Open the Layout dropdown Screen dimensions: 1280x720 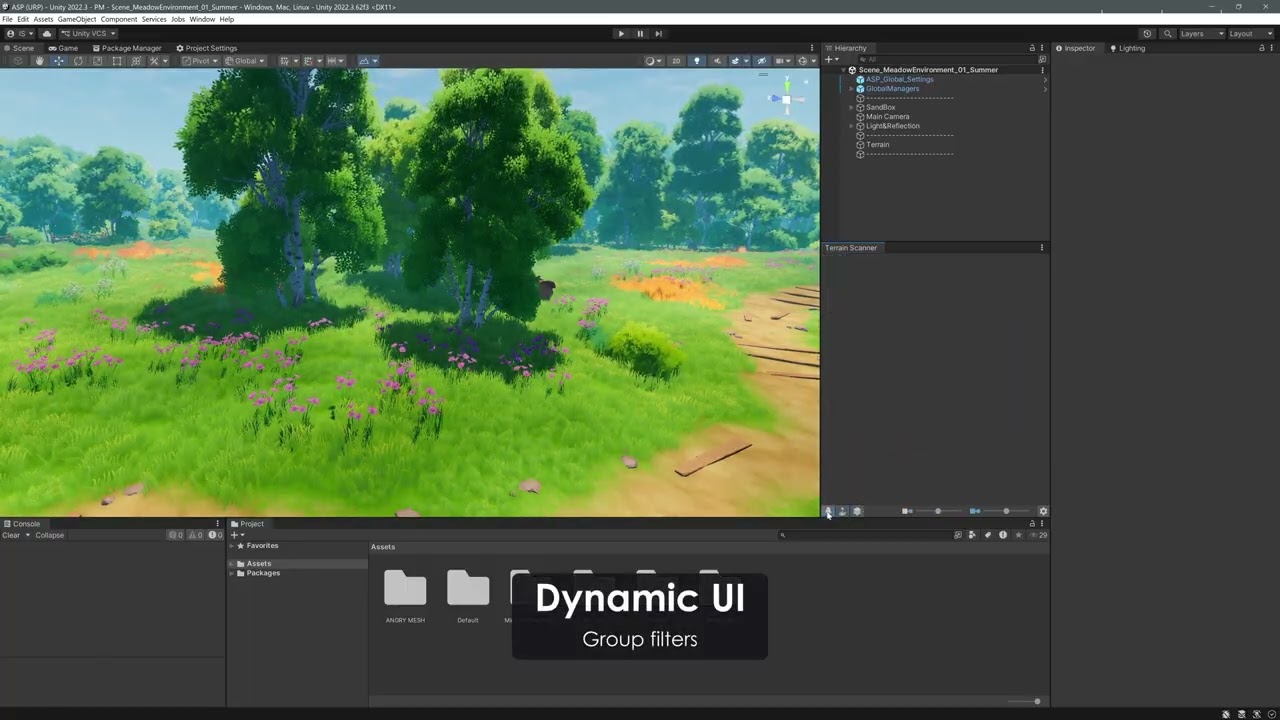pyautogui.click(x=1249, y=33)
